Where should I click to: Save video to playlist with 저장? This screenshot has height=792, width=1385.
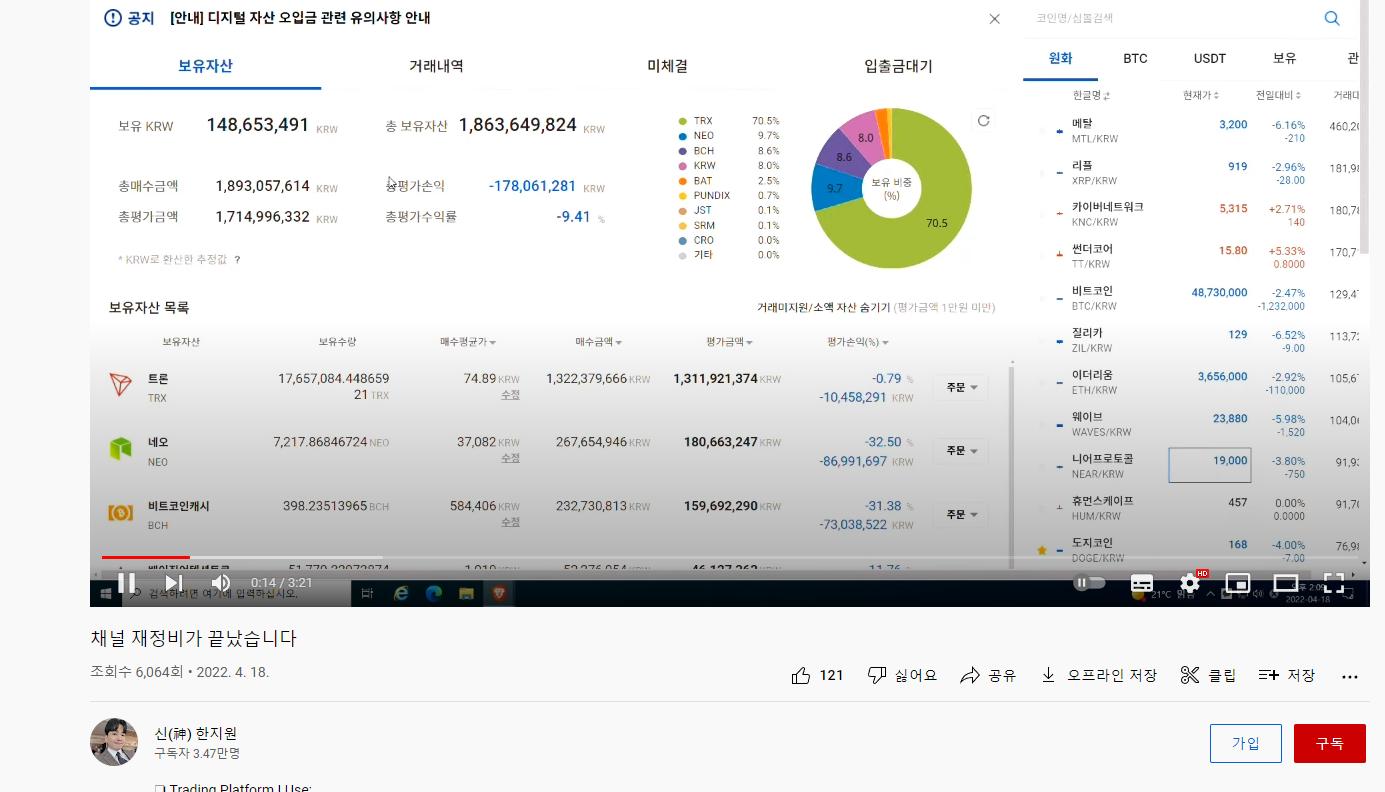click(x=1286, y=675)
